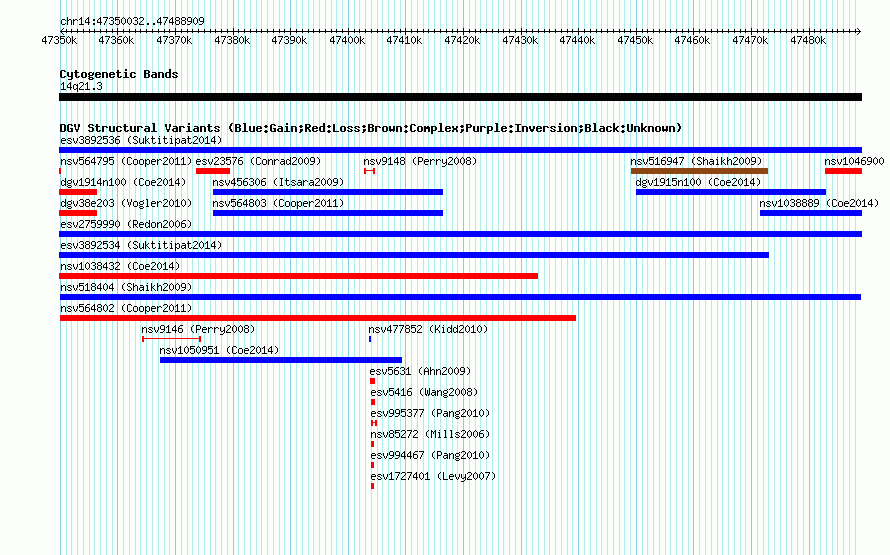Click the 47390k ruler tick label
This screenshot has width=890, height=555.
(289, 40)
